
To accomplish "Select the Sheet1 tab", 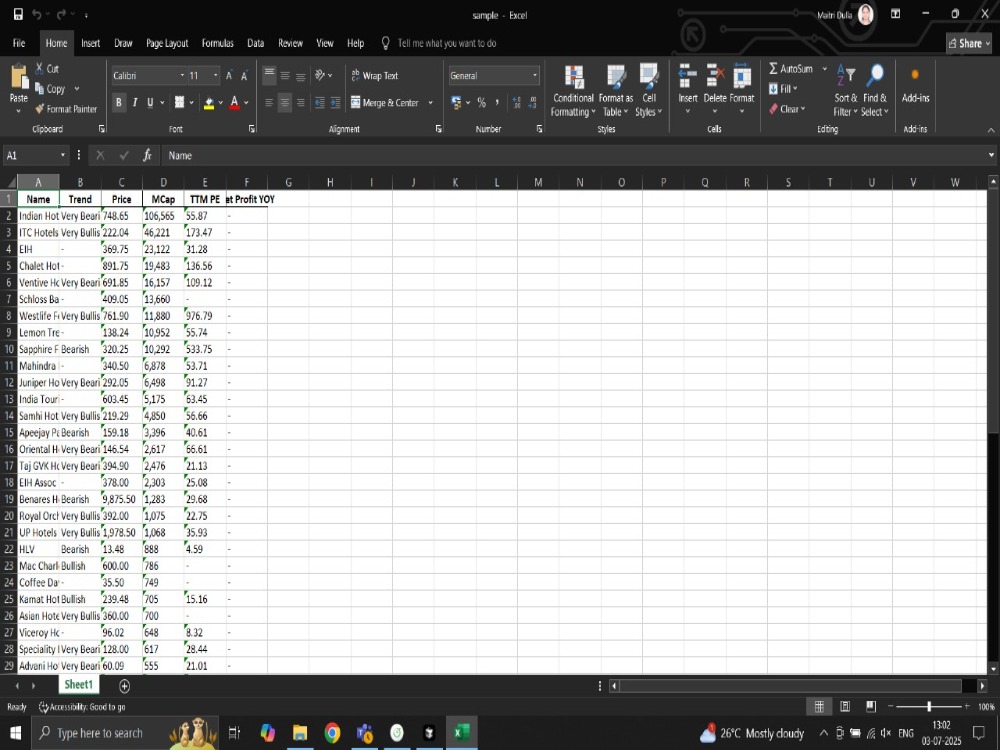I will [78, 684].
